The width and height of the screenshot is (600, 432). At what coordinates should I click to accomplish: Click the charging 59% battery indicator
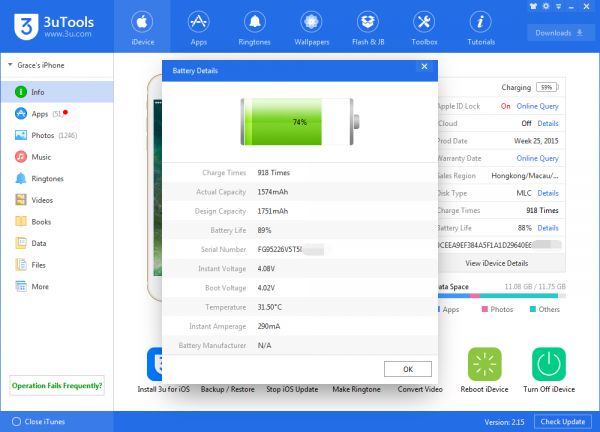coord(547,87)
